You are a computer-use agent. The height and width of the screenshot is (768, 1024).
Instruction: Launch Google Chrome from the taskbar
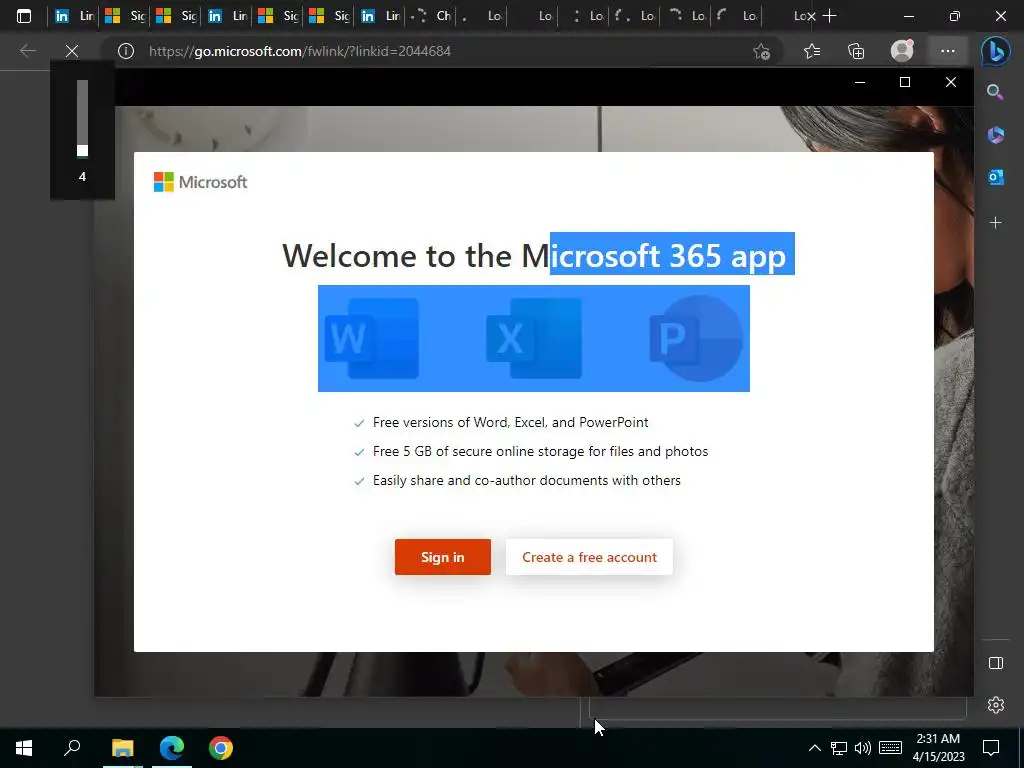[x=221, y=748]
